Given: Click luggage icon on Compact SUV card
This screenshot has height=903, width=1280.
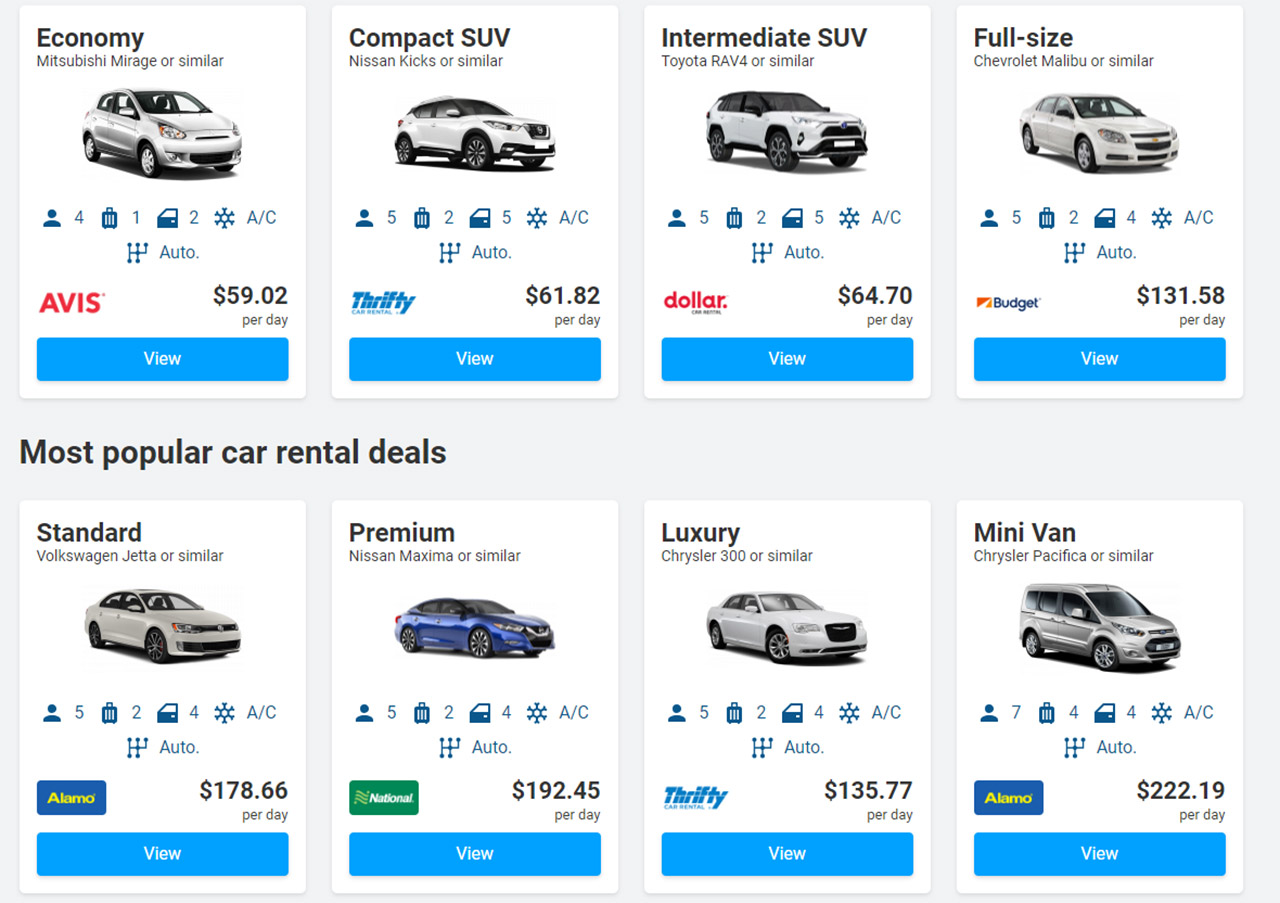Looking at the screenshot, I should click(x=422, y=218).
